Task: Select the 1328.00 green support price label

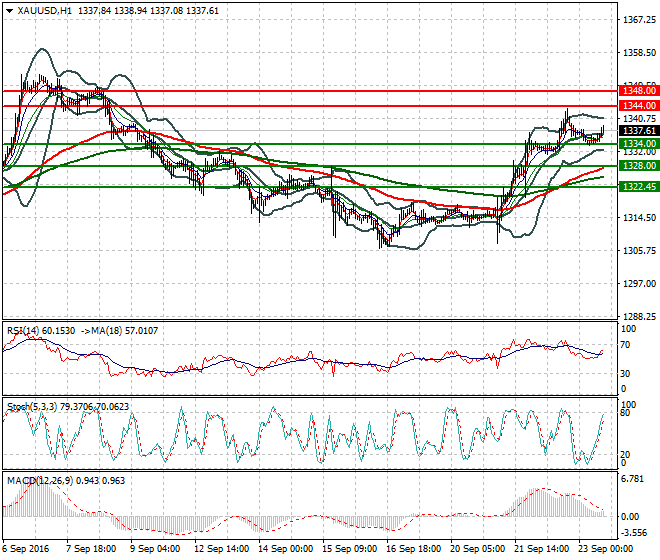Action: tap(639, 165)
